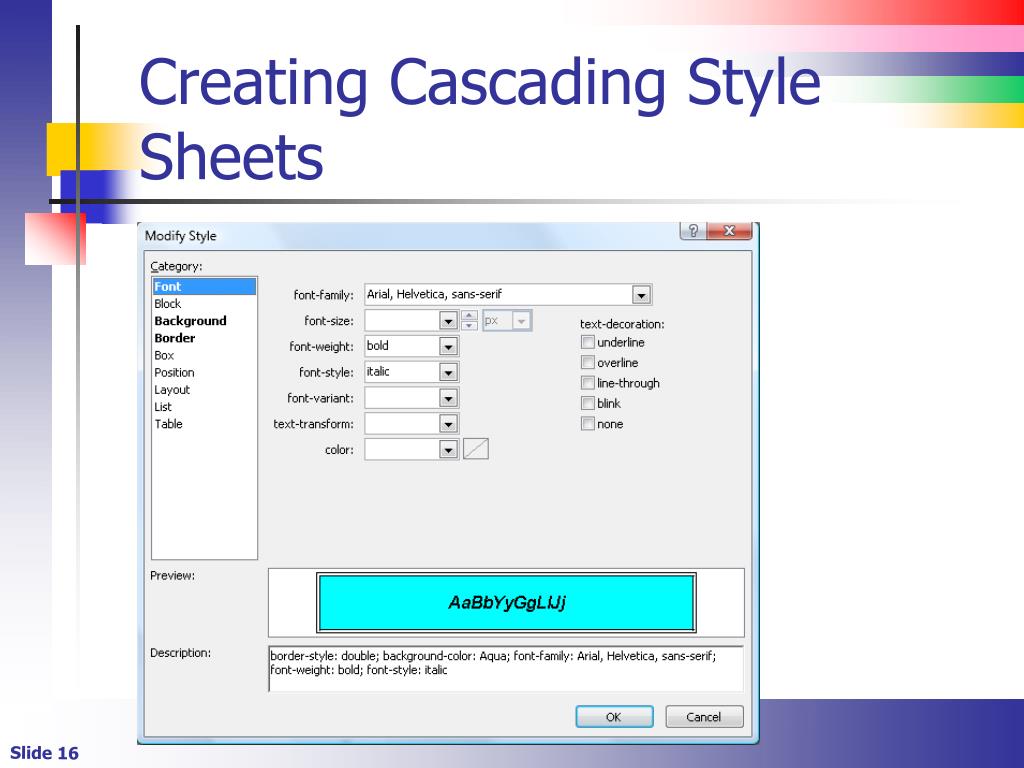Screen dimensions: 1024x768
Task: Enable the underline text-decoration checkbox
Action: [x=588, y=342]
